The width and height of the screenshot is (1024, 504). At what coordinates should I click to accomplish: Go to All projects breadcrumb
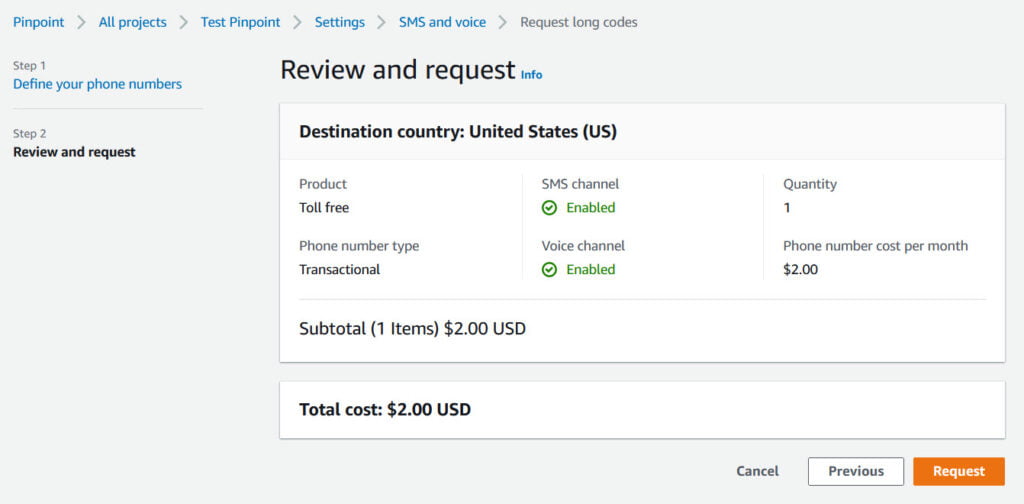[133, 22]
